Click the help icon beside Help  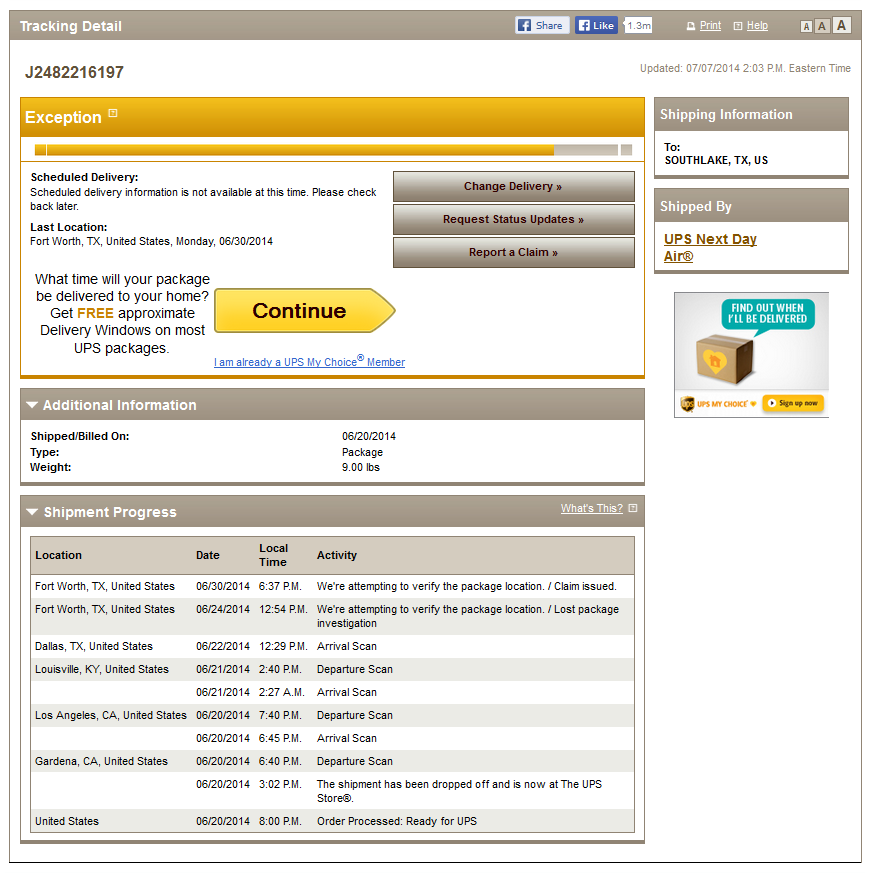(738, 26)
